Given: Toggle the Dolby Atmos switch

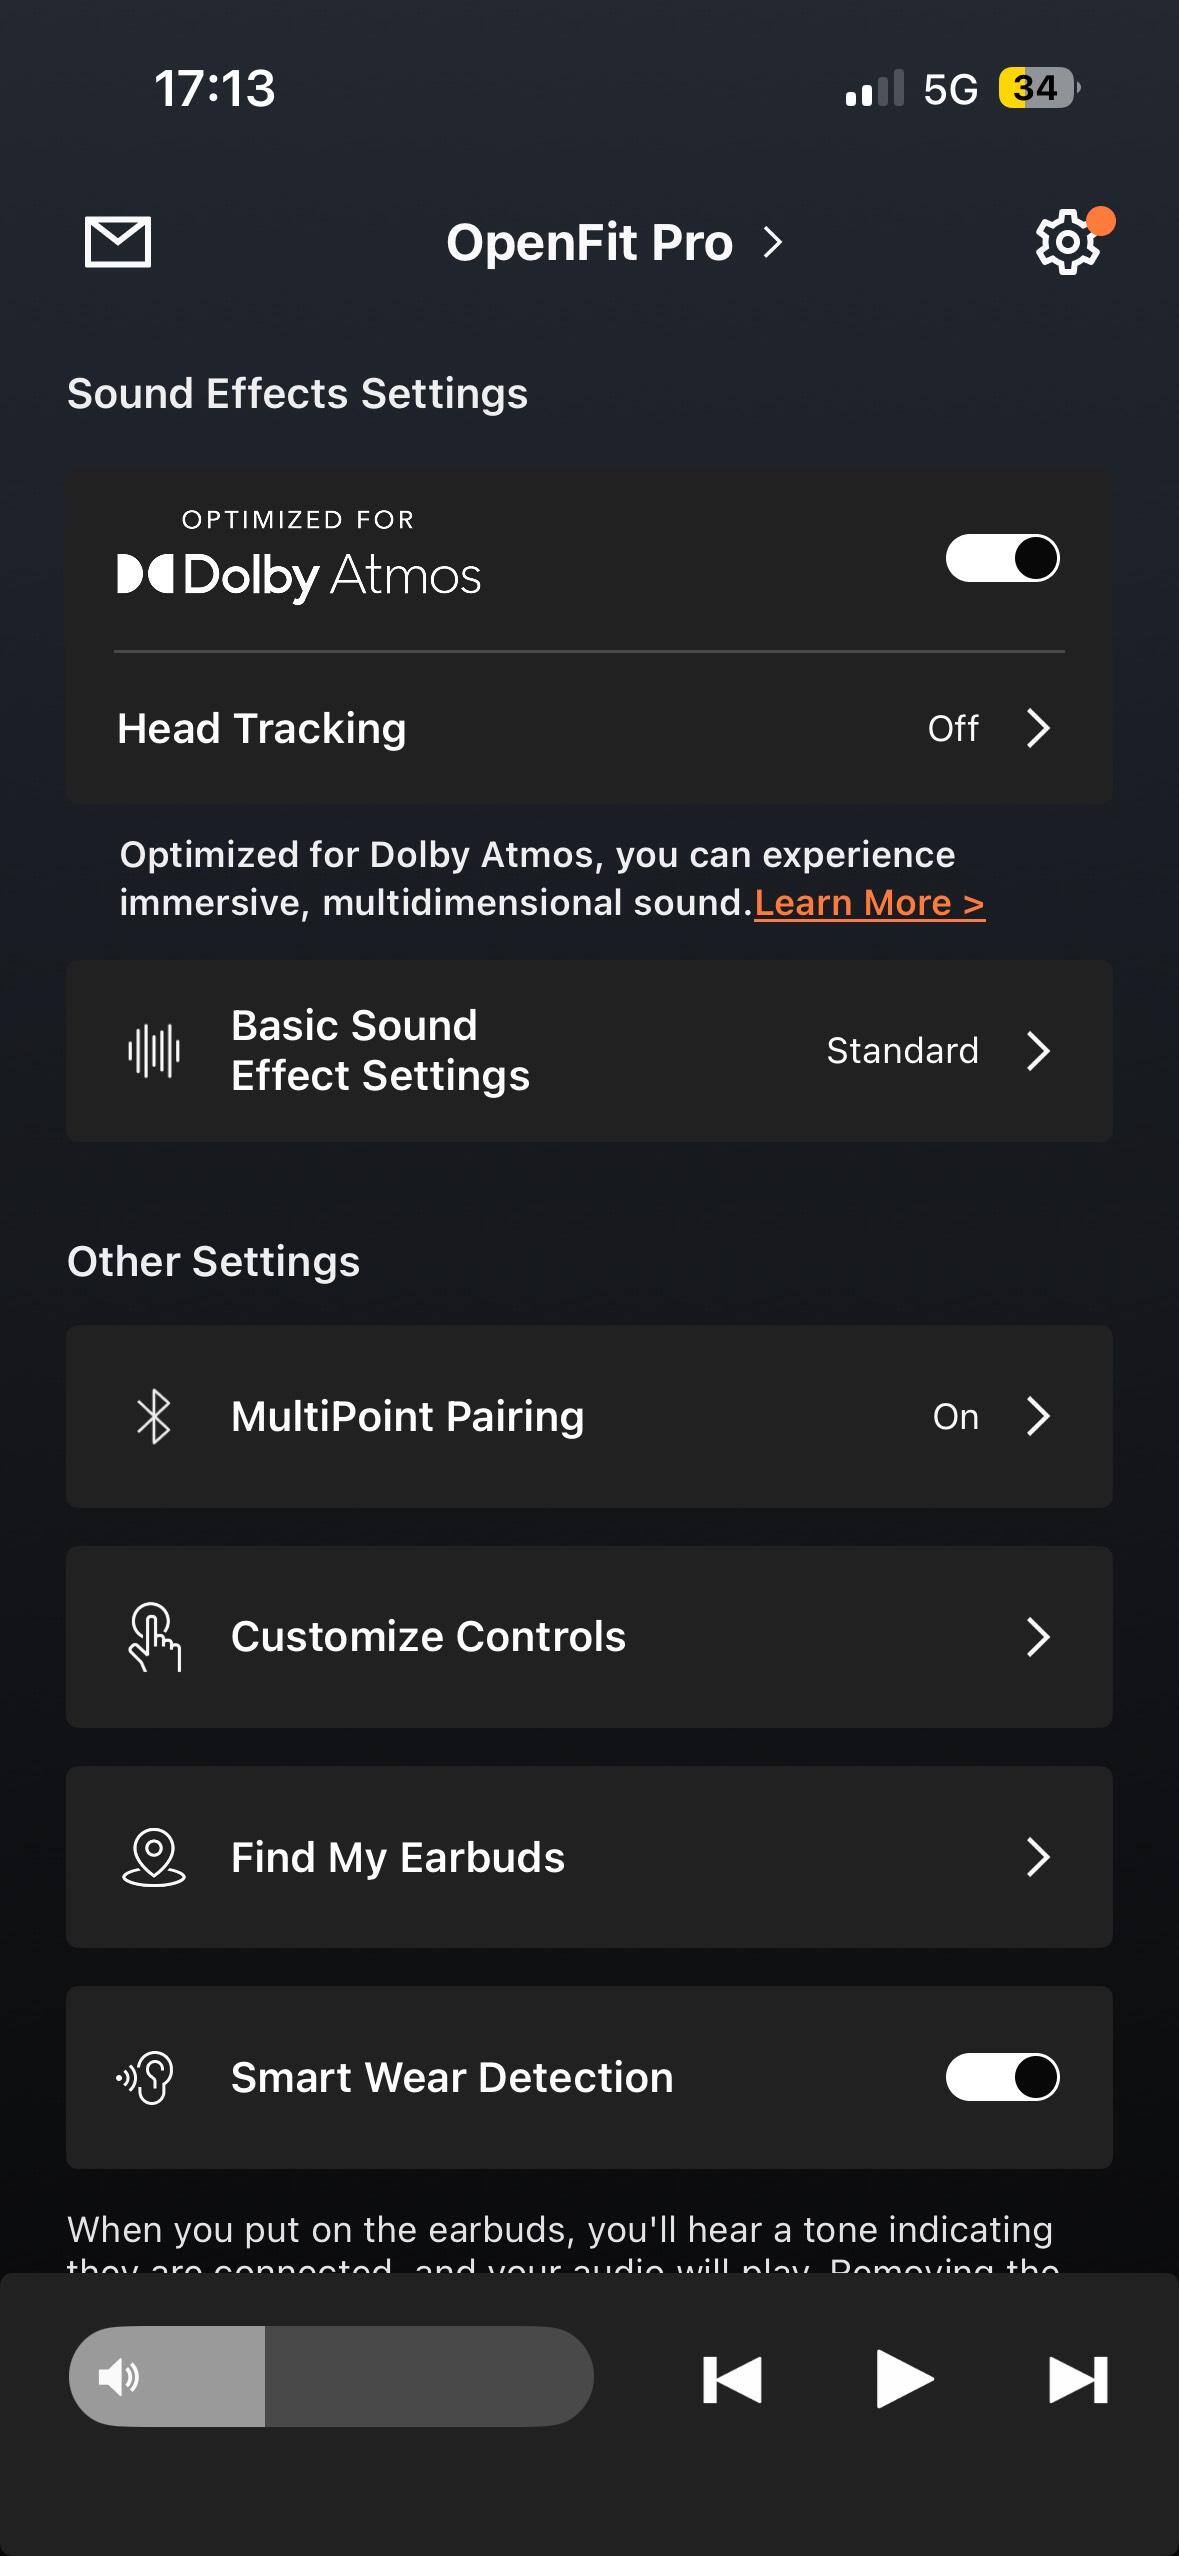Looking at the screenshot, I should (1002, 558).
